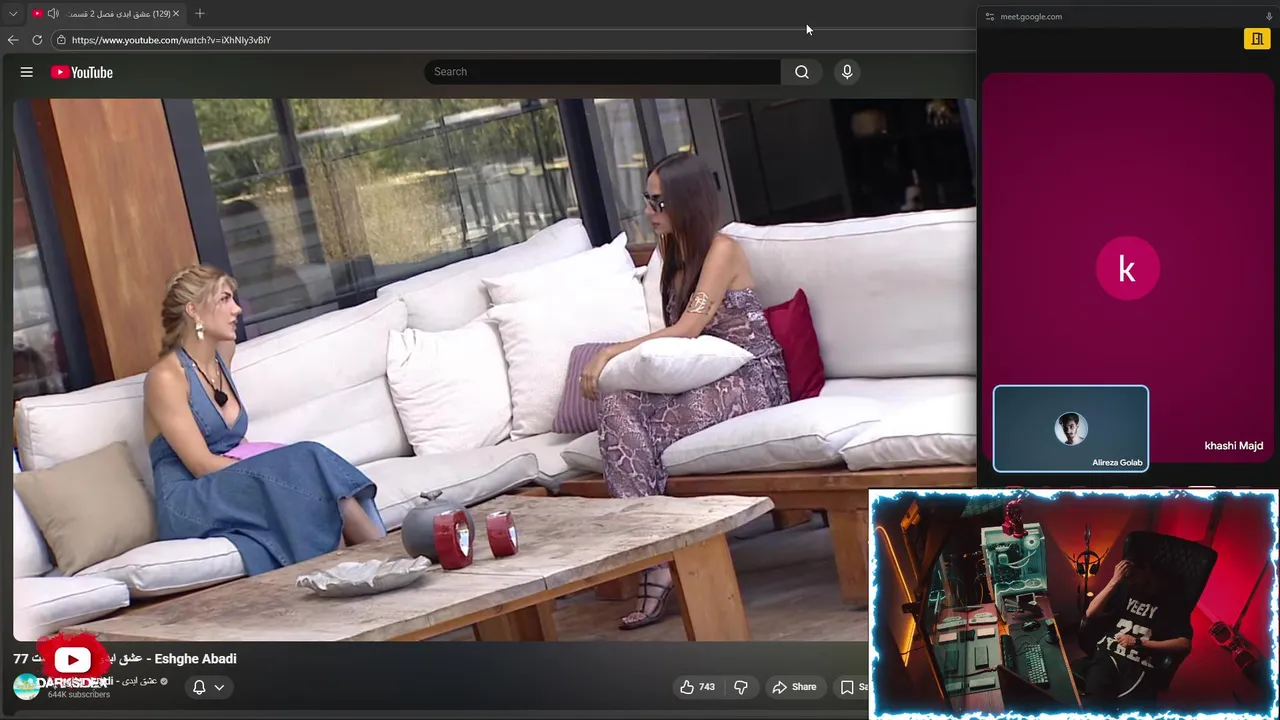Click the Eshghe Abadi video title

click(x=125, y=658)
